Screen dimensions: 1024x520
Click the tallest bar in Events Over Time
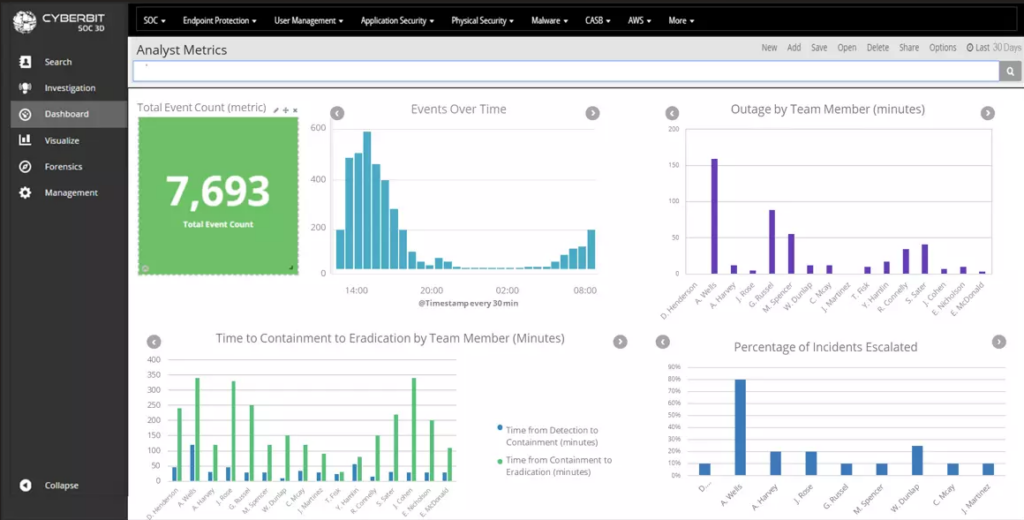[x=367, y=201]
